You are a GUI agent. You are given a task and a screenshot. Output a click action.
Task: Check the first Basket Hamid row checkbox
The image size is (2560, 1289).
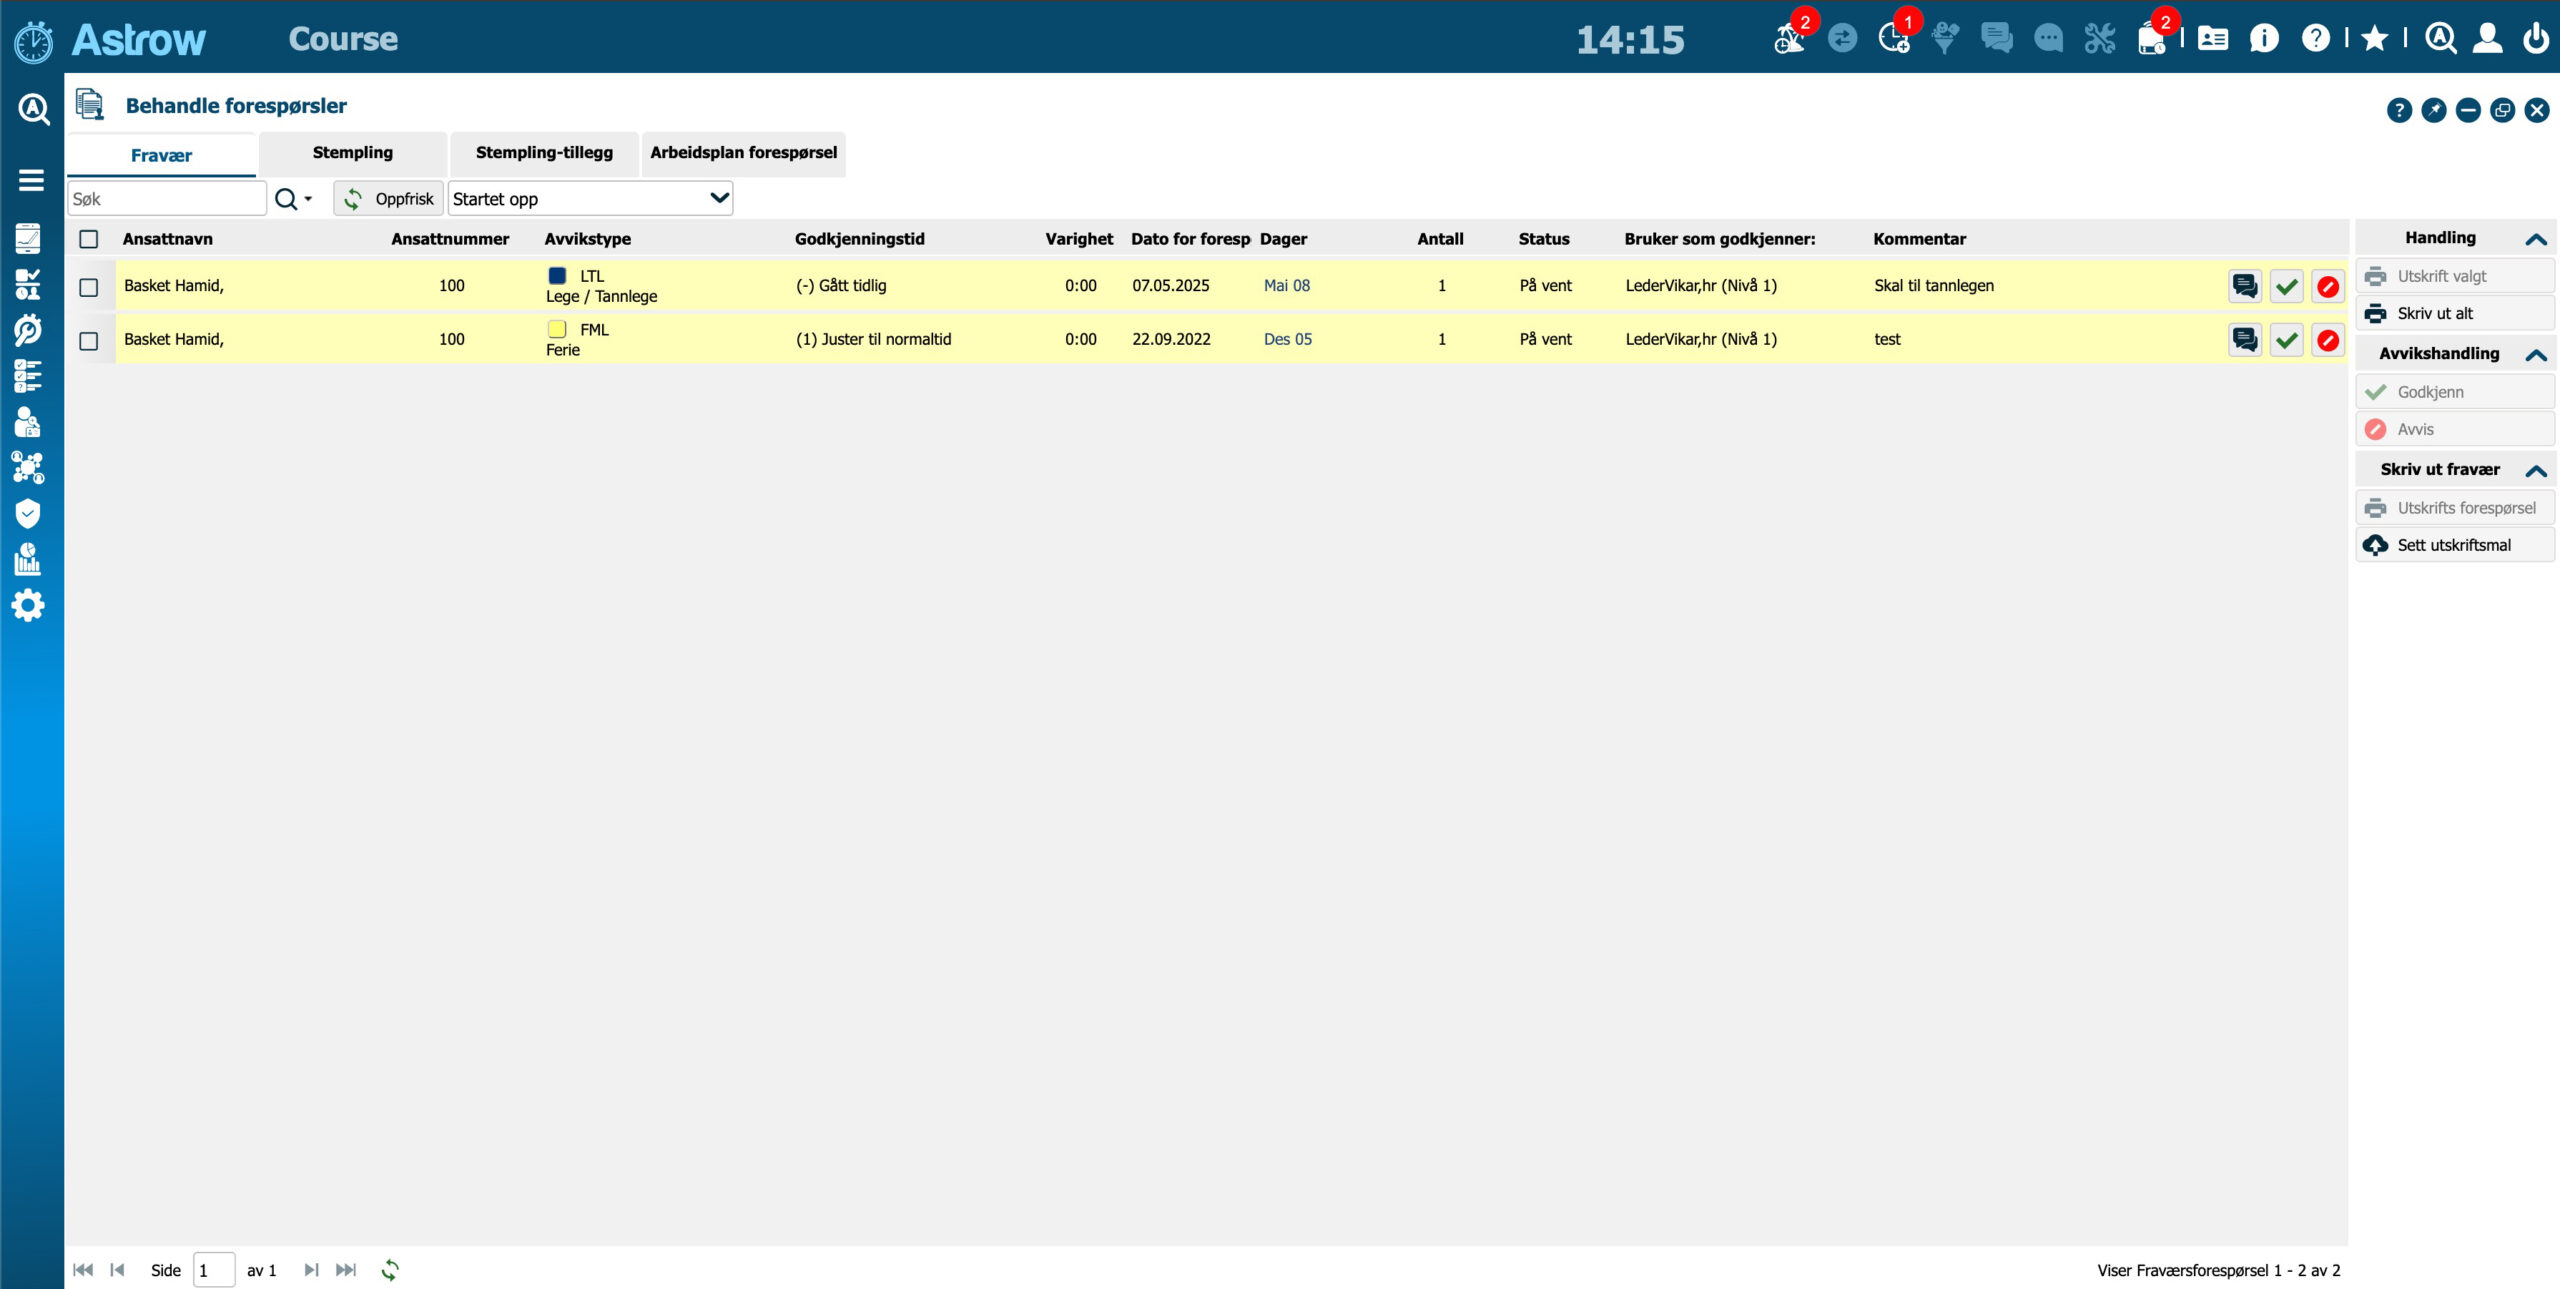click(89, 287)
